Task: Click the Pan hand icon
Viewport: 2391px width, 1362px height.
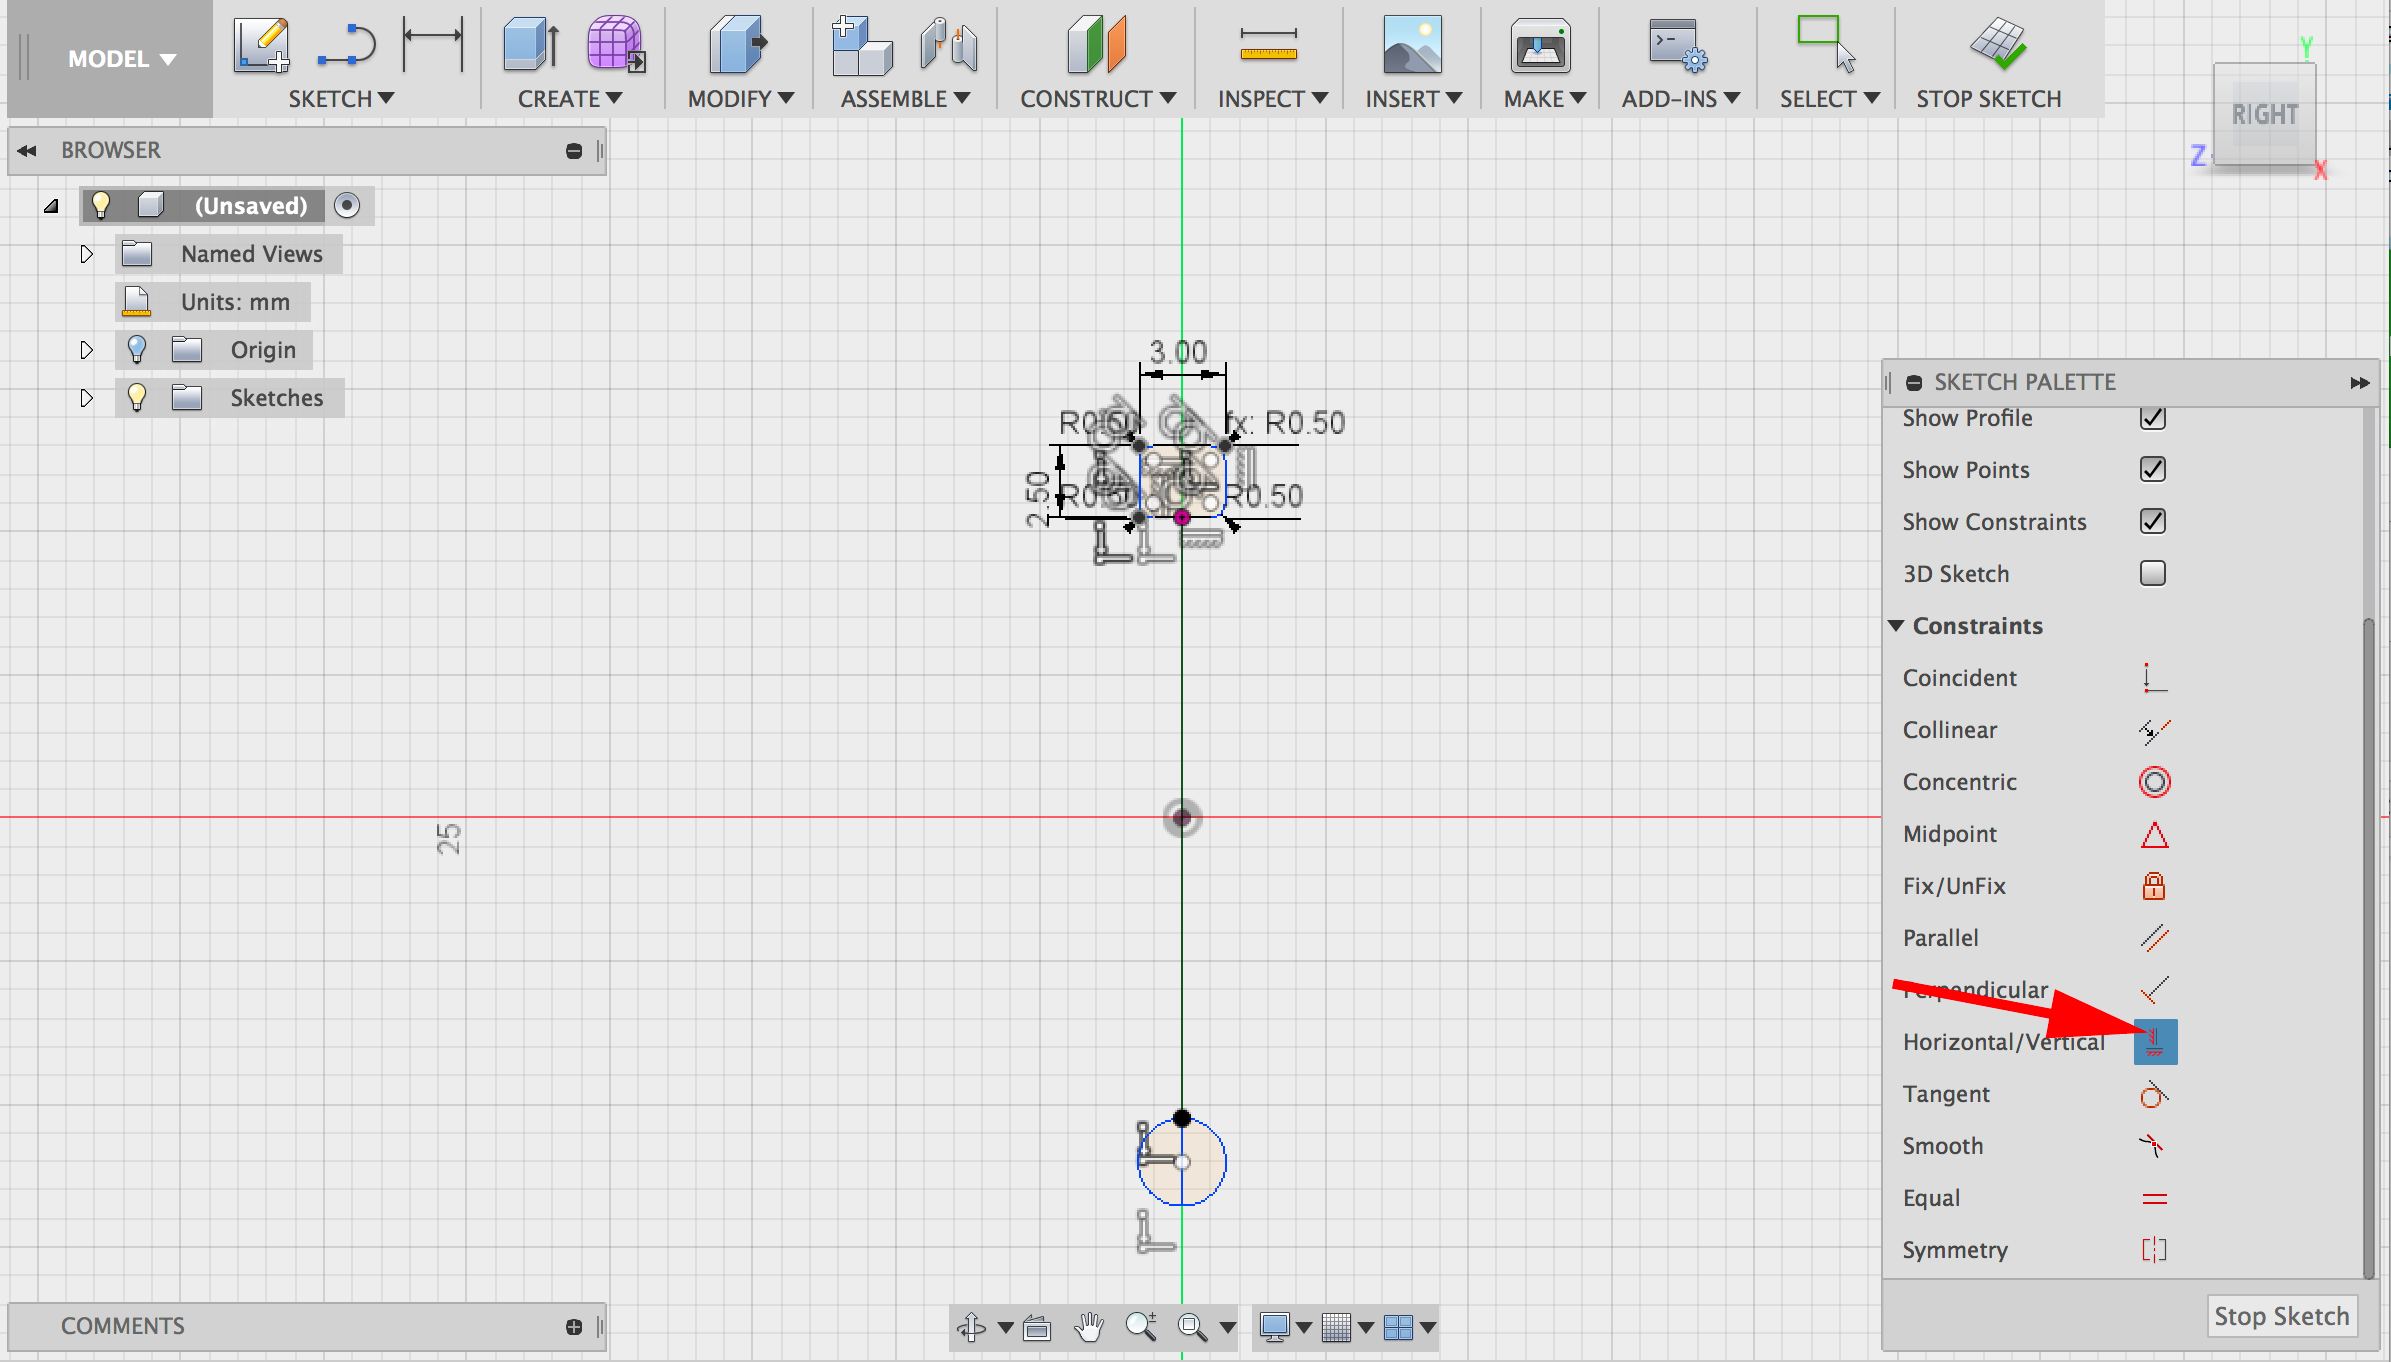Action: tap(1089, 1327)
